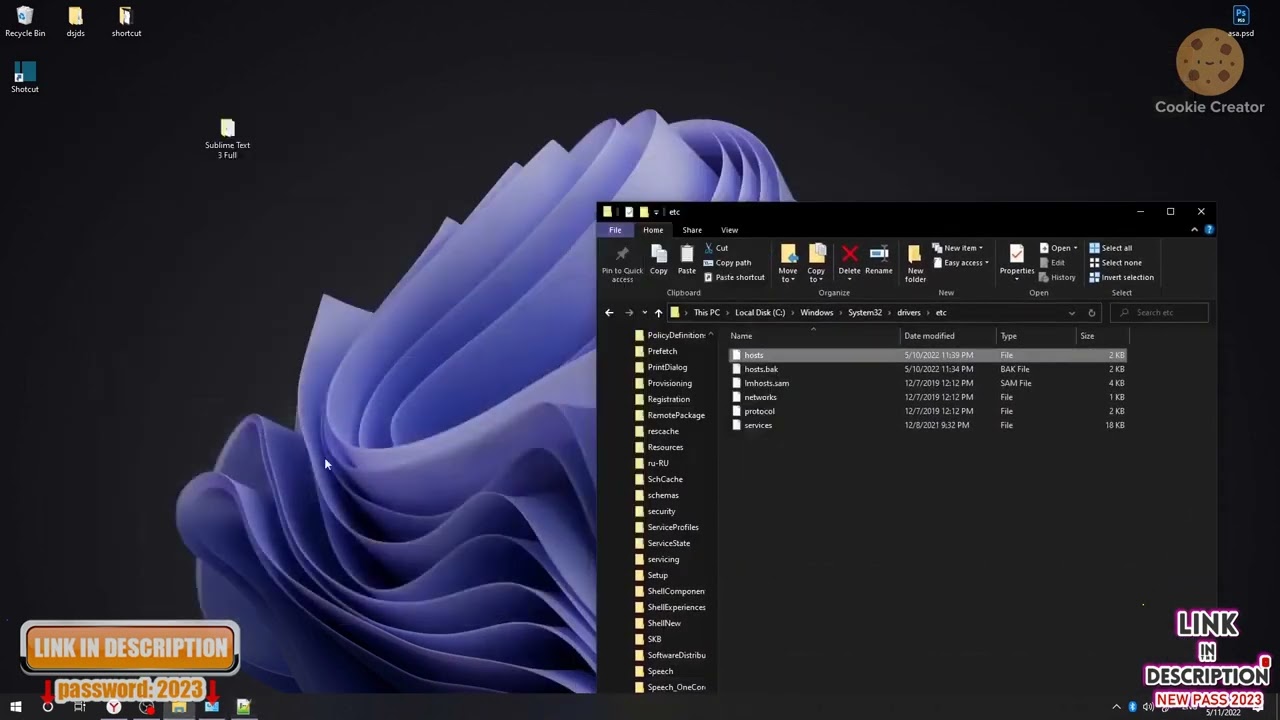The width and height of the screenshot is (1280, 720).
Task: Select the networks file
Action: (928, 397)
